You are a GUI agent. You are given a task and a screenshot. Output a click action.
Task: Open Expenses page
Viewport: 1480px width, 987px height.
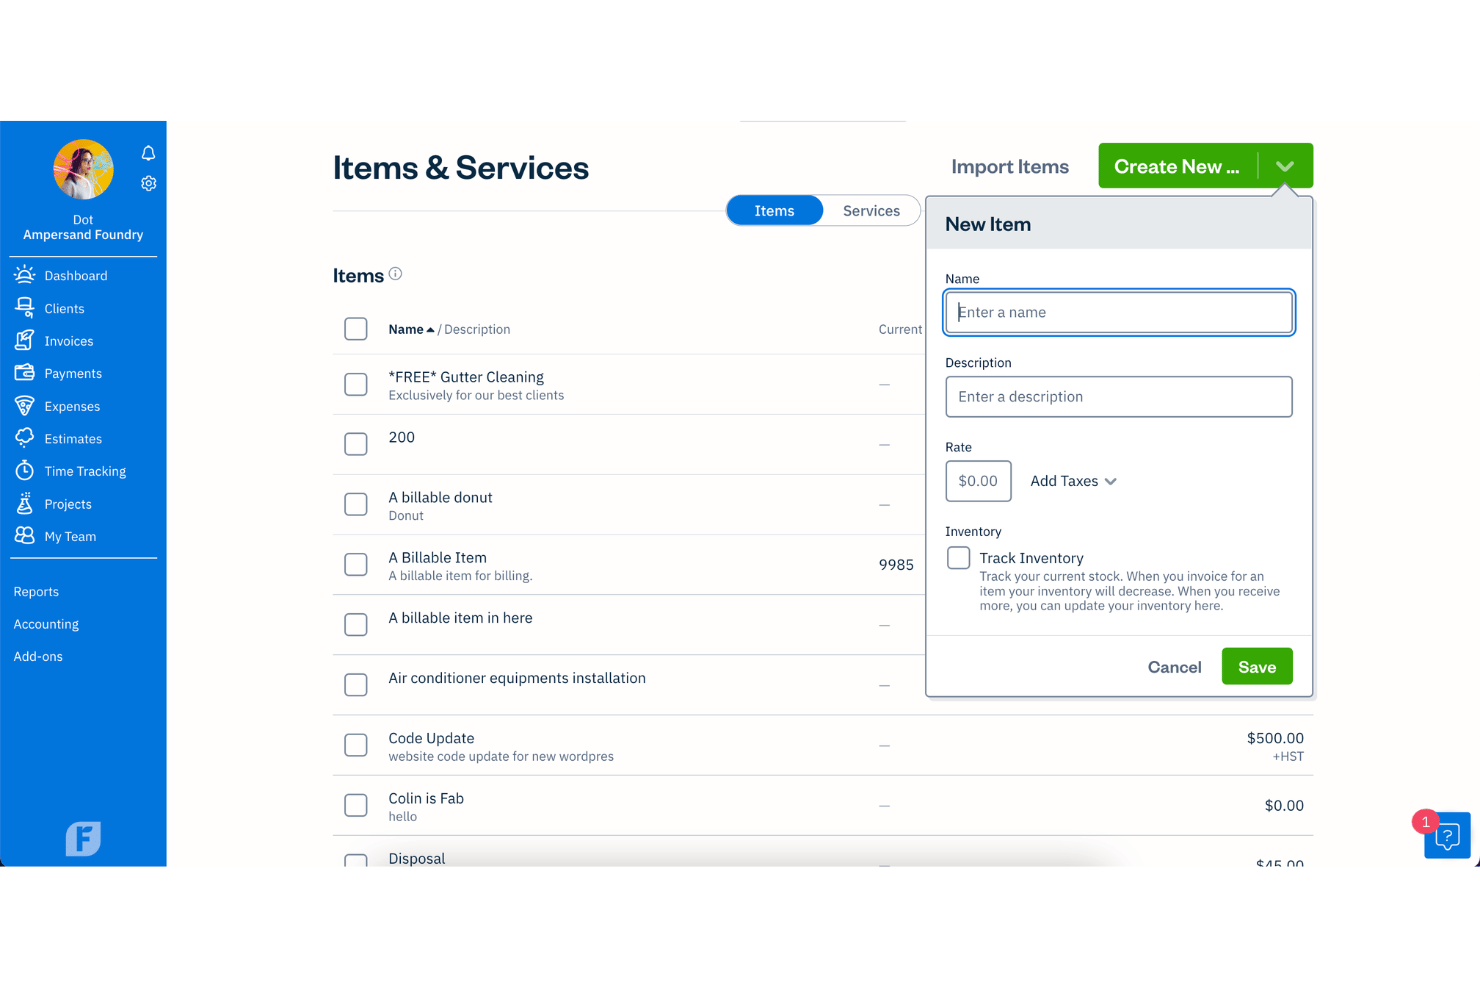tap(72, 407)
